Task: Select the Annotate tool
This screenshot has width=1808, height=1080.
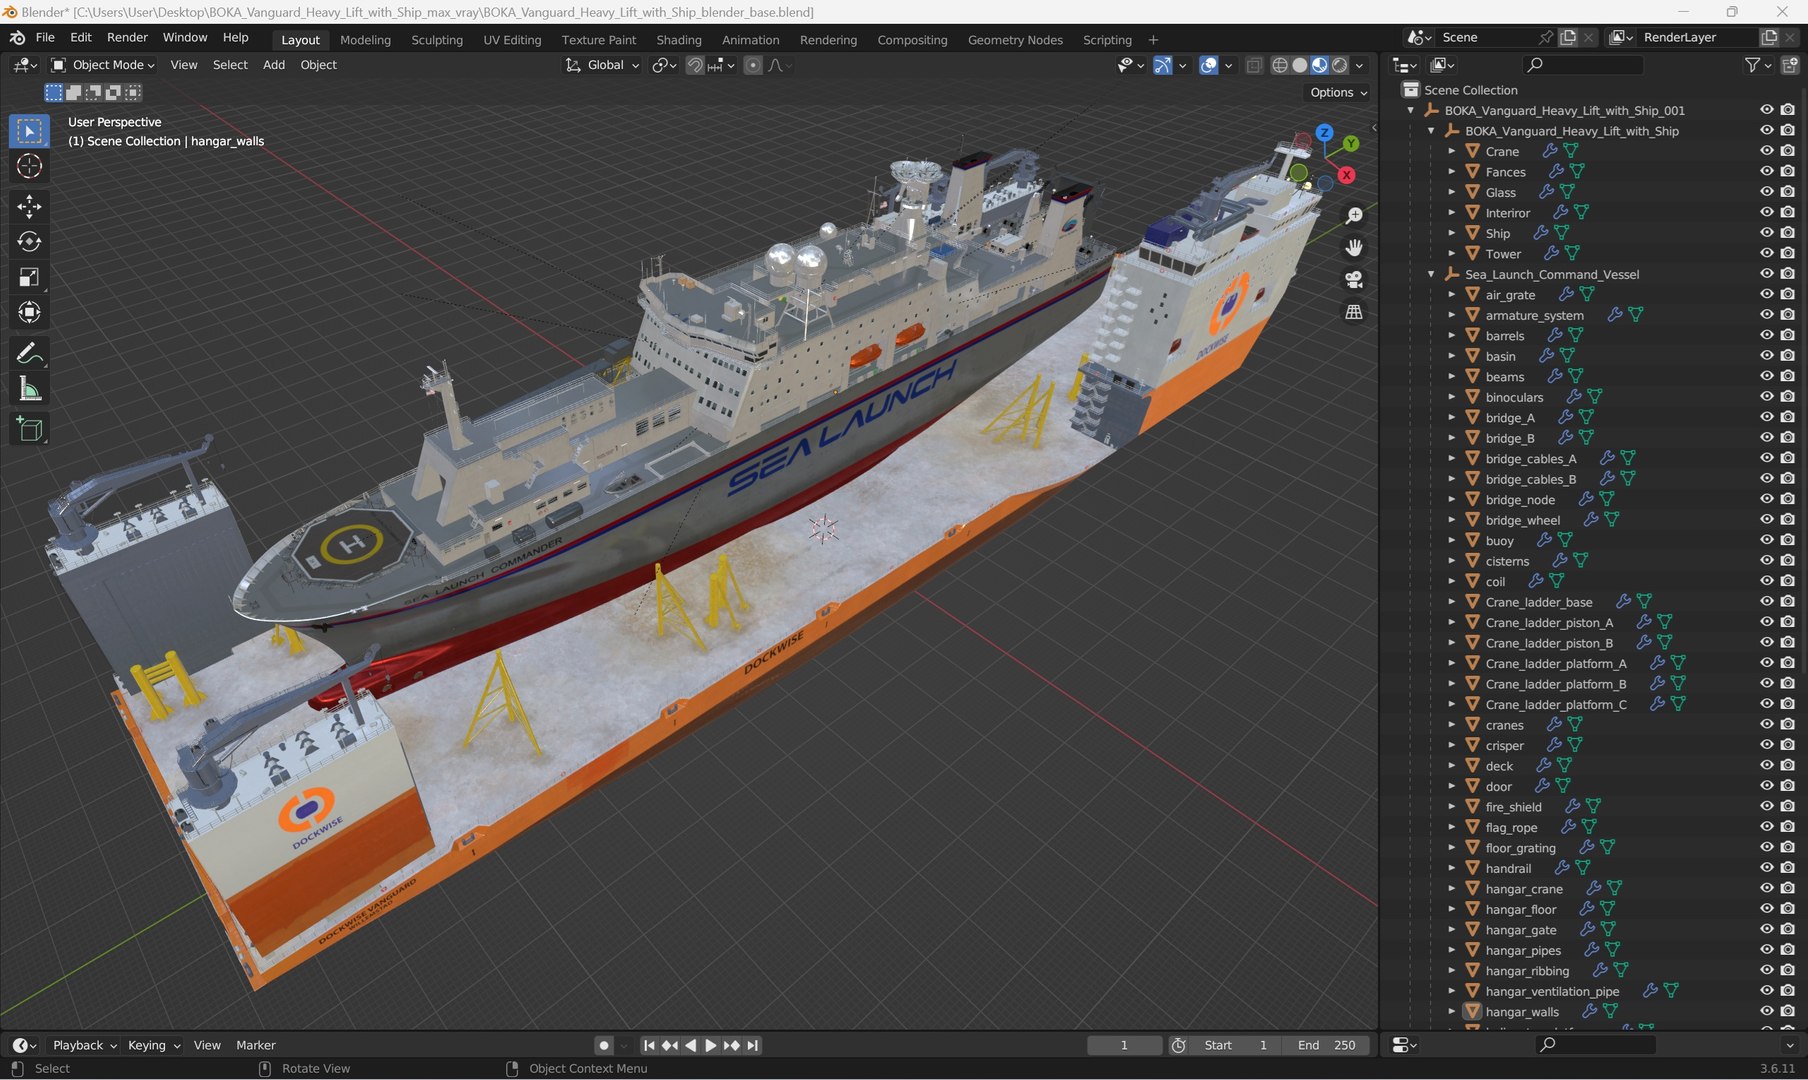Action: tap(29, 353)
